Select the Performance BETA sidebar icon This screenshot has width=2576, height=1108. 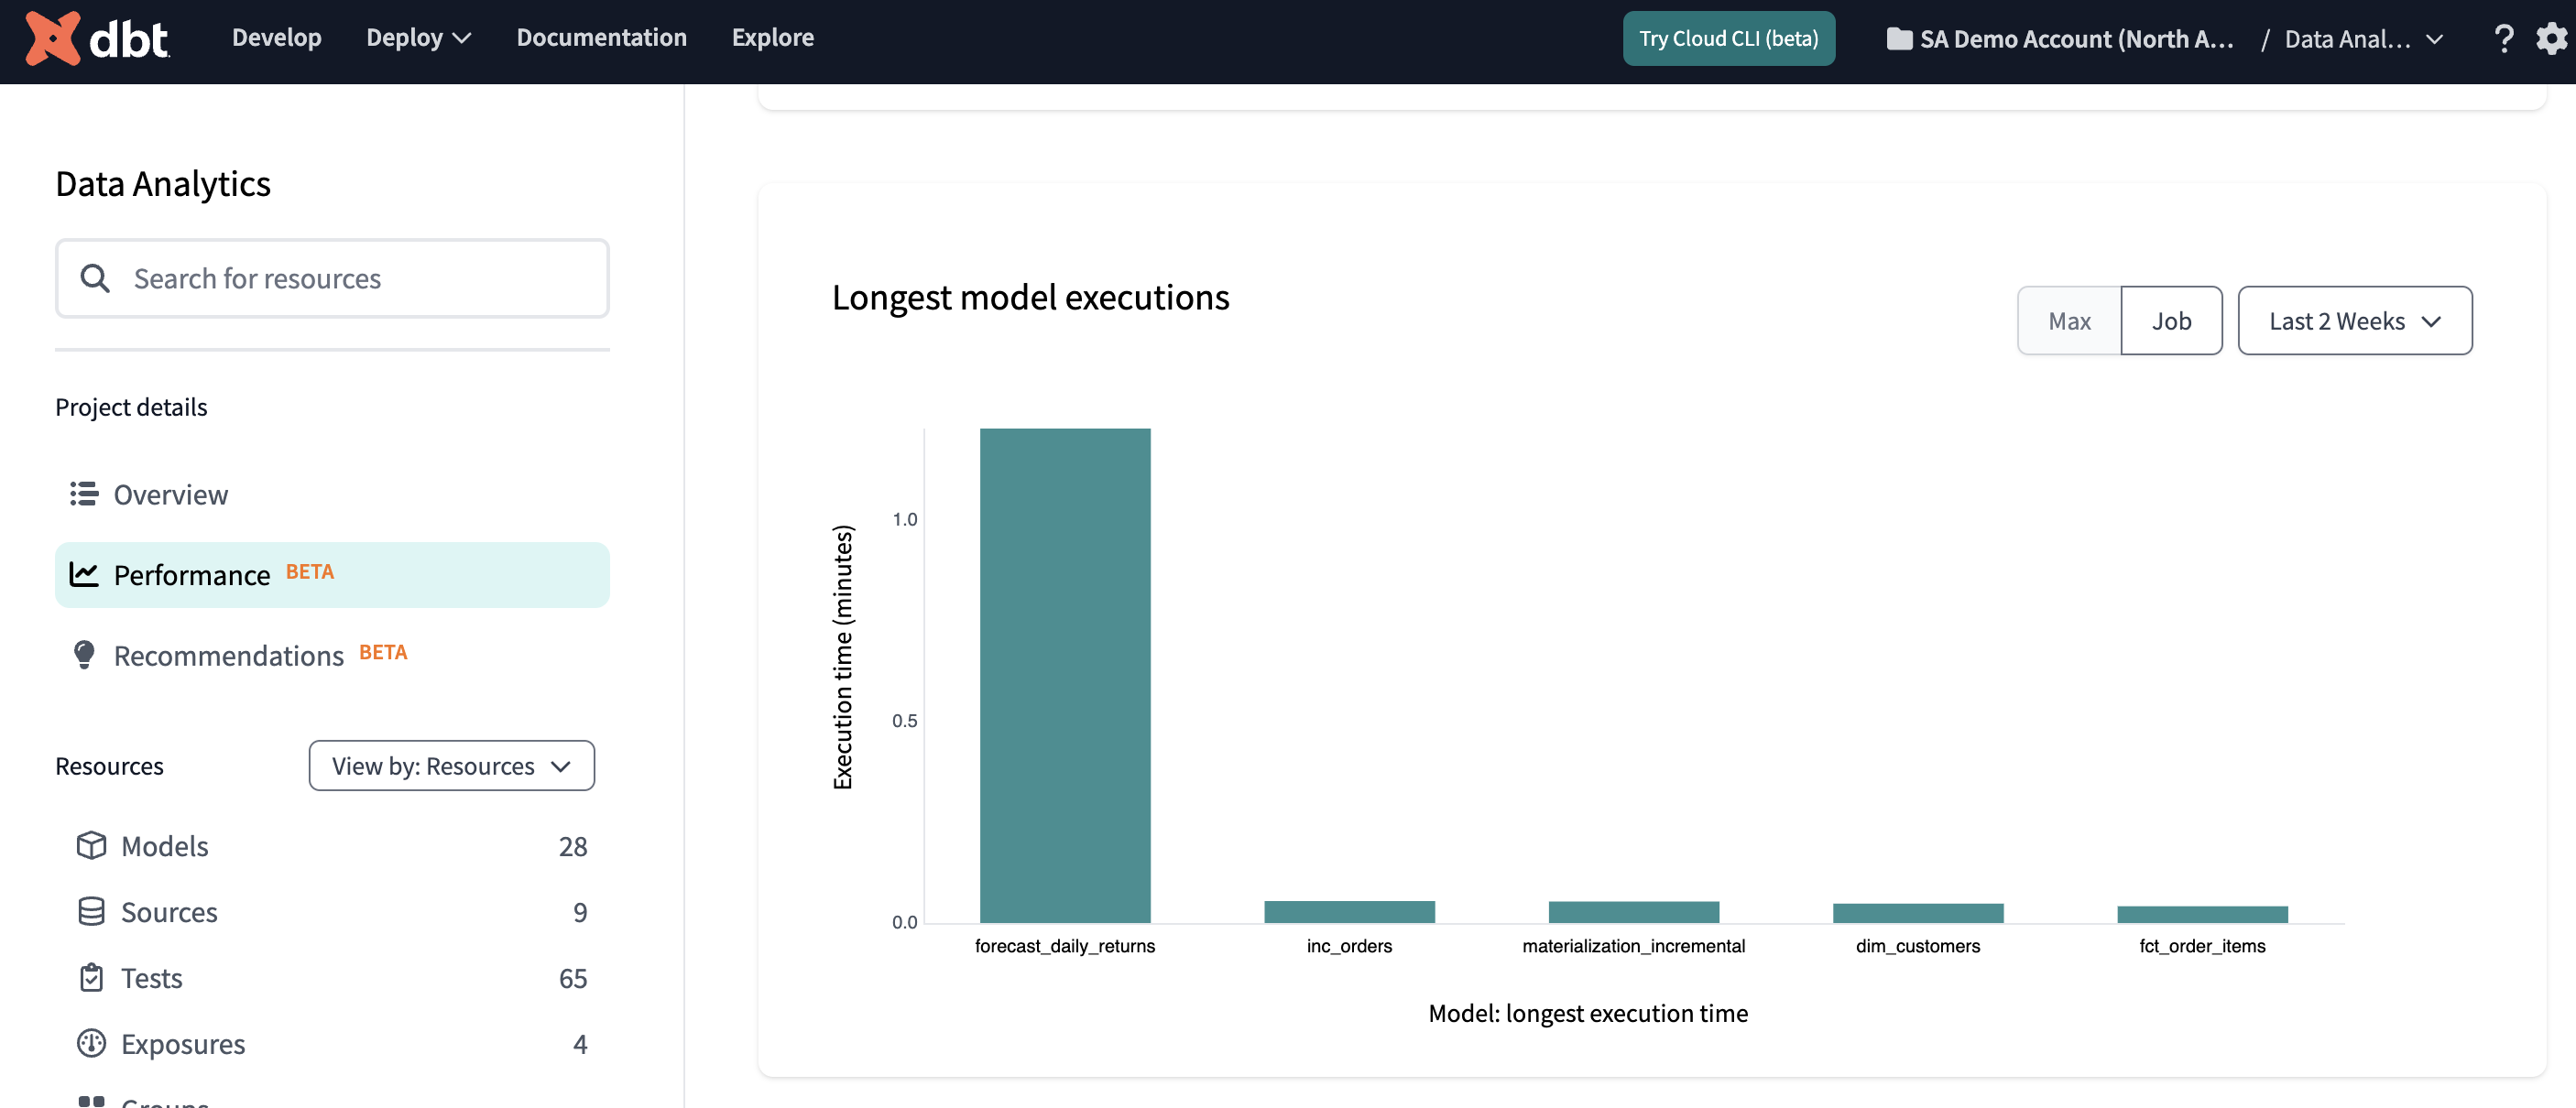[82, 573]
